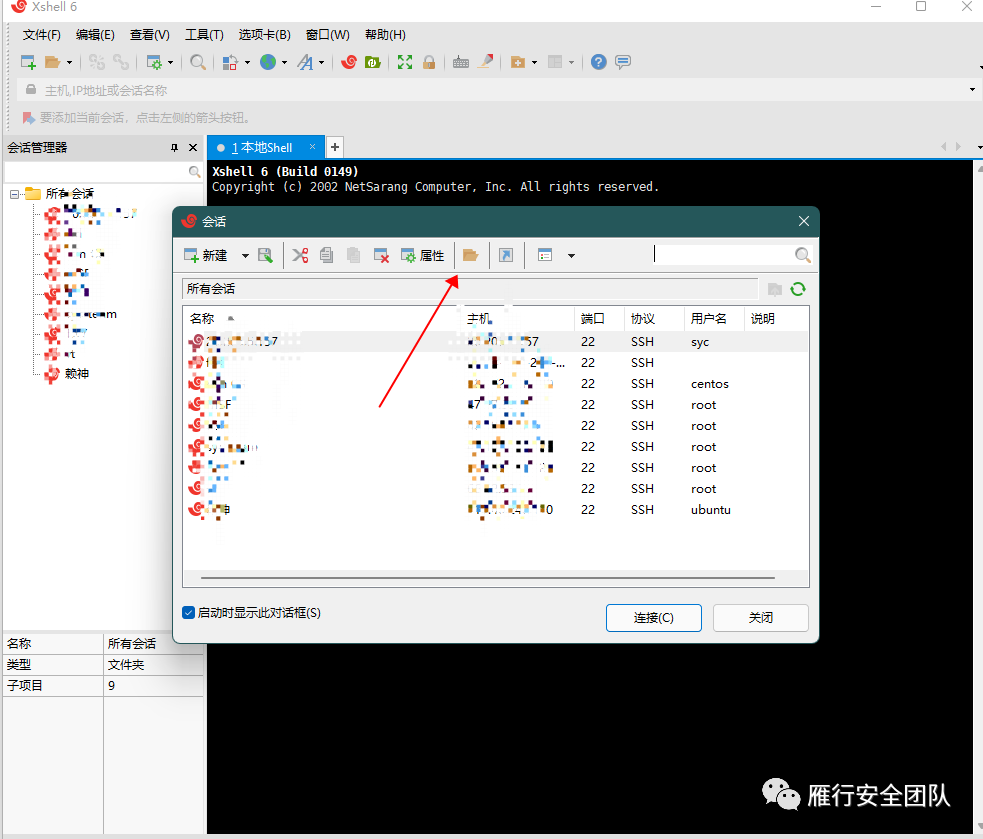
Task: Click horizontal scrollbar in session list
Action: click(x=488, y=578)
